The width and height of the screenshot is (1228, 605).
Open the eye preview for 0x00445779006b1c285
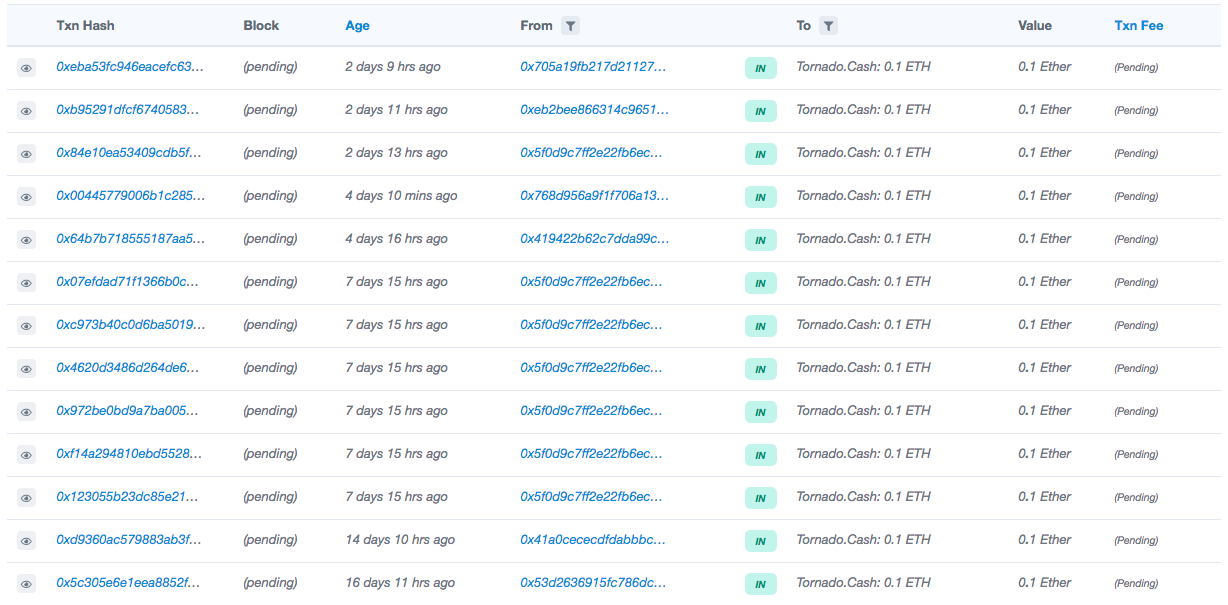26,197
